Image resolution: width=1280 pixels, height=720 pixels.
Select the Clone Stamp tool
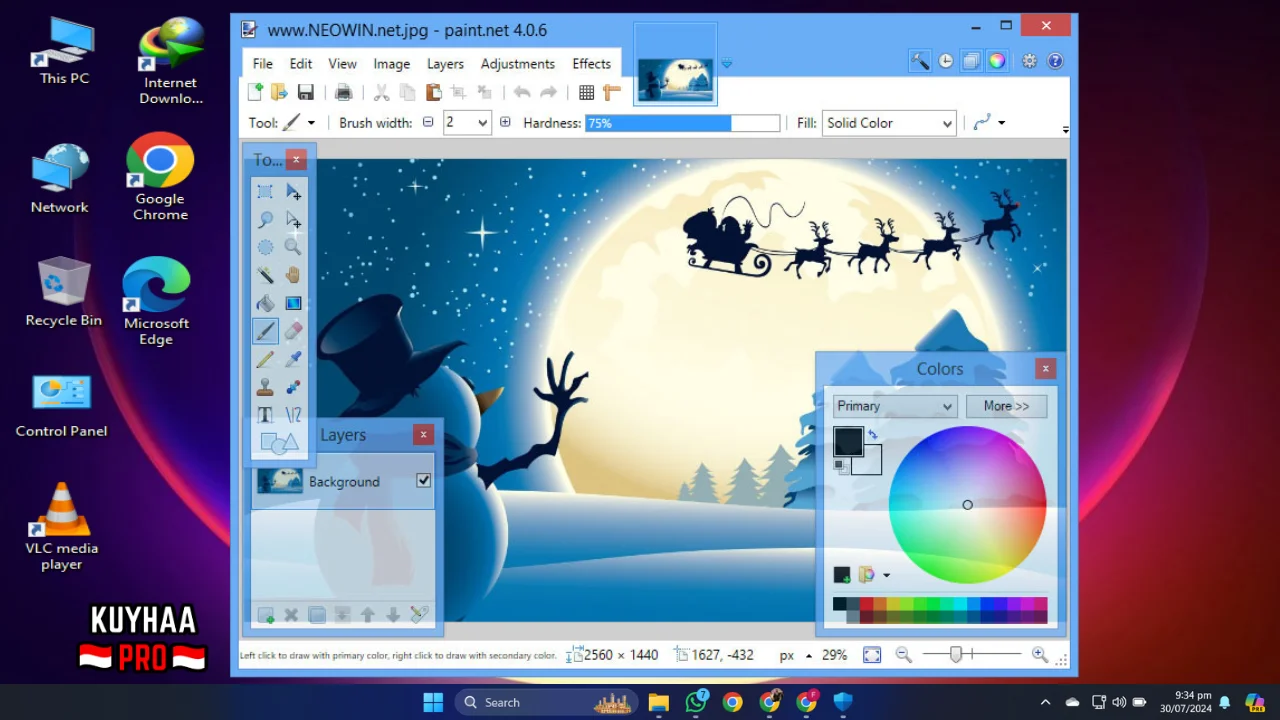[x=265, y=387]
